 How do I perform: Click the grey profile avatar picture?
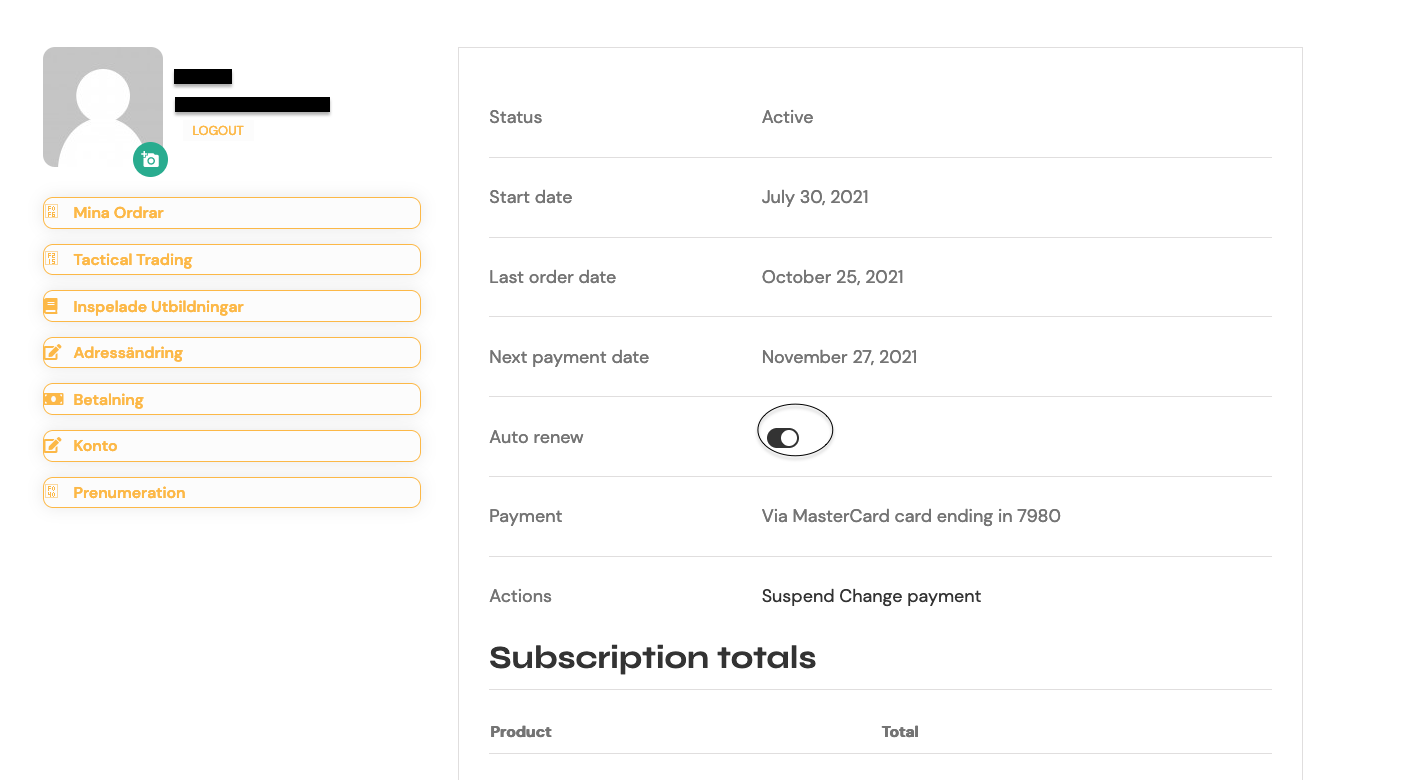pyautogui.click(x=103, y=107)
